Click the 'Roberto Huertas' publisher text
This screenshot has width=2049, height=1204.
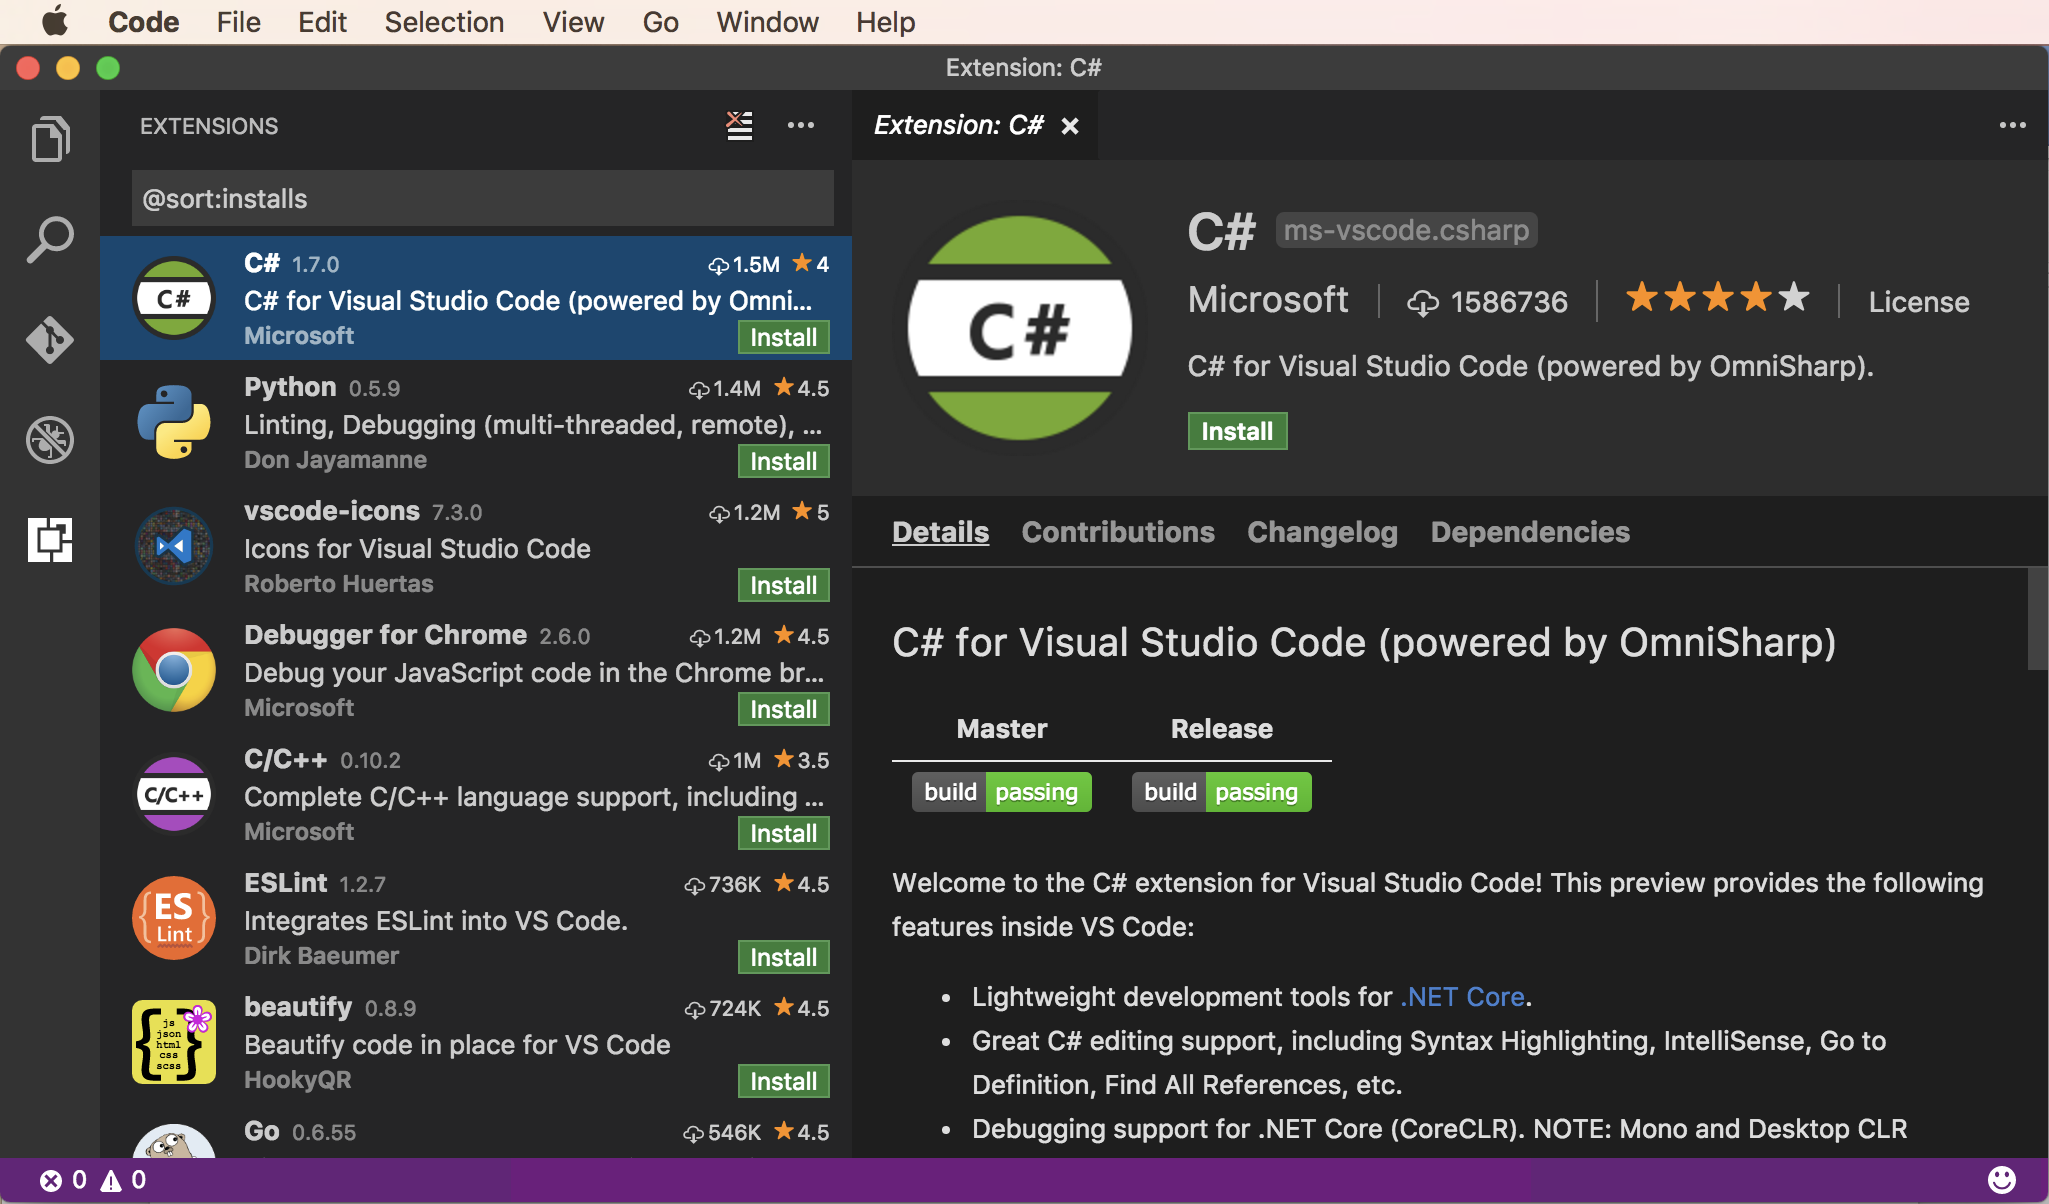point(338,584)
